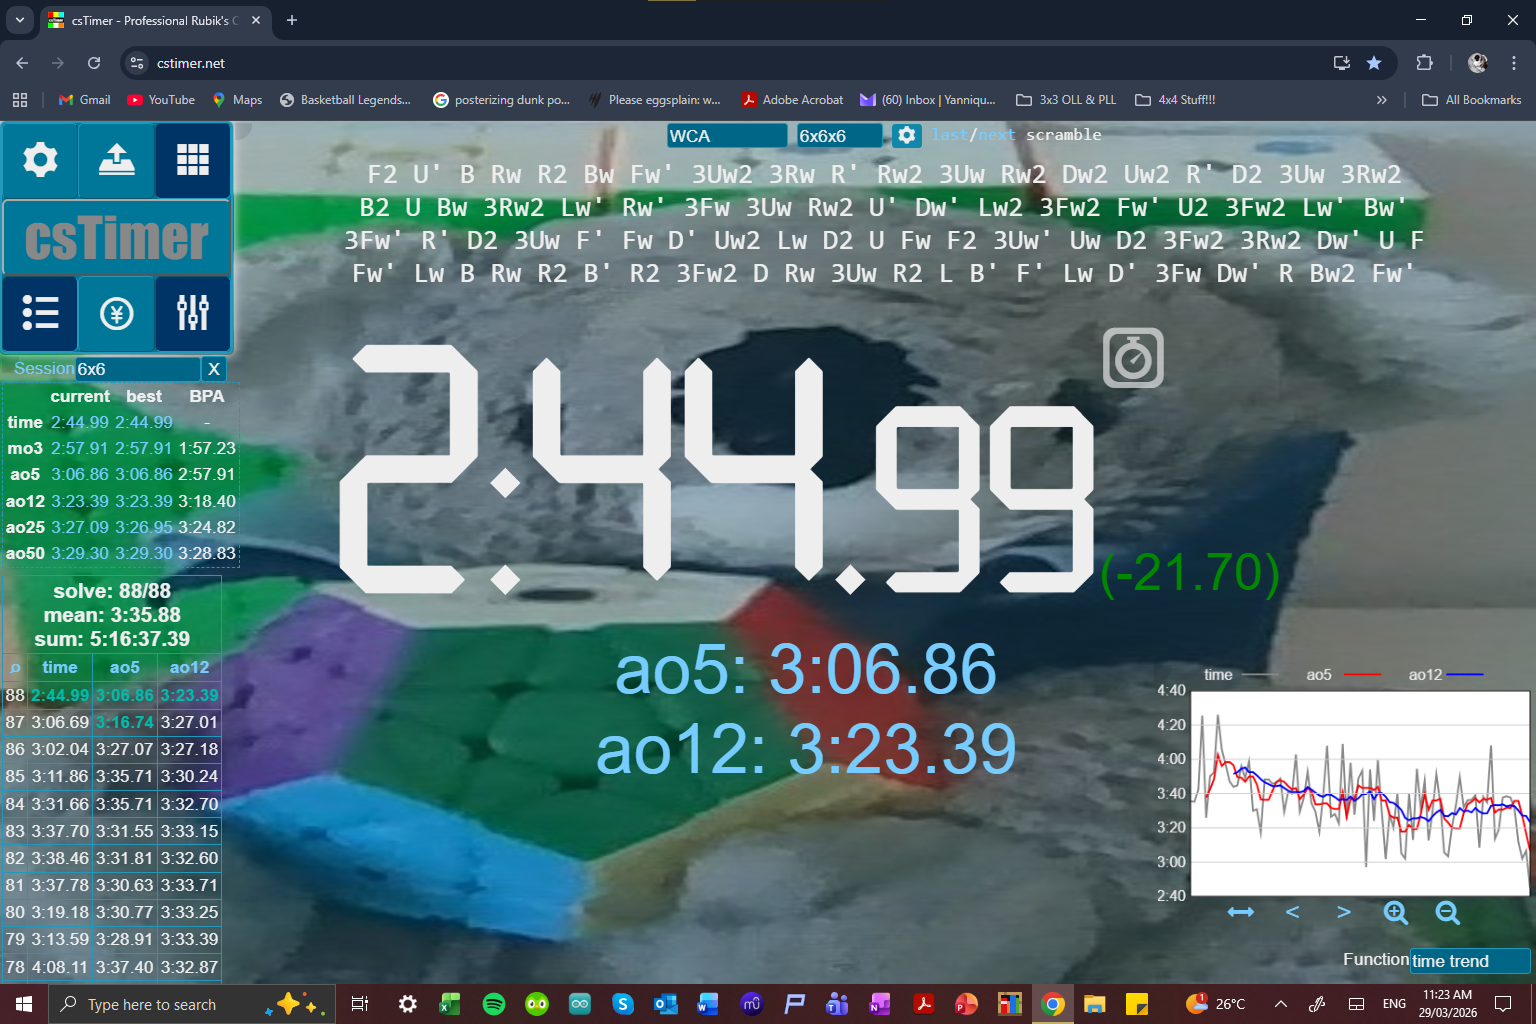Open csTimer settings gear
Viewport: 1536px width, 1024px height.
click(x=40, y=160)
